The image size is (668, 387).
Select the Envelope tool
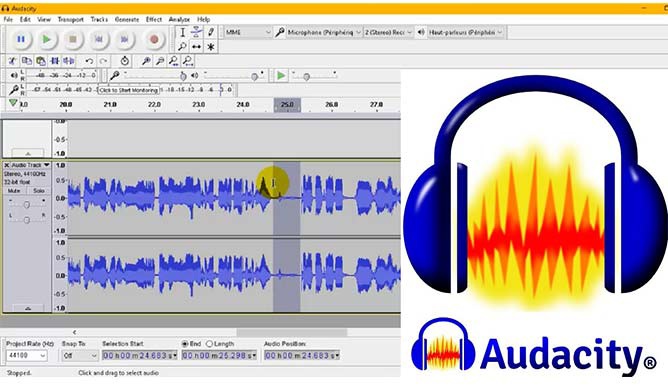click(x=196, y=32)
